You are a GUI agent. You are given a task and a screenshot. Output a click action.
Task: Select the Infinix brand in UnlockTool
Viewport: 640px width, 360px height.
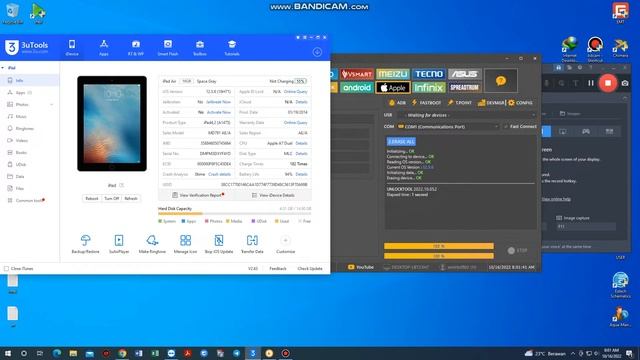click(429, 87)
